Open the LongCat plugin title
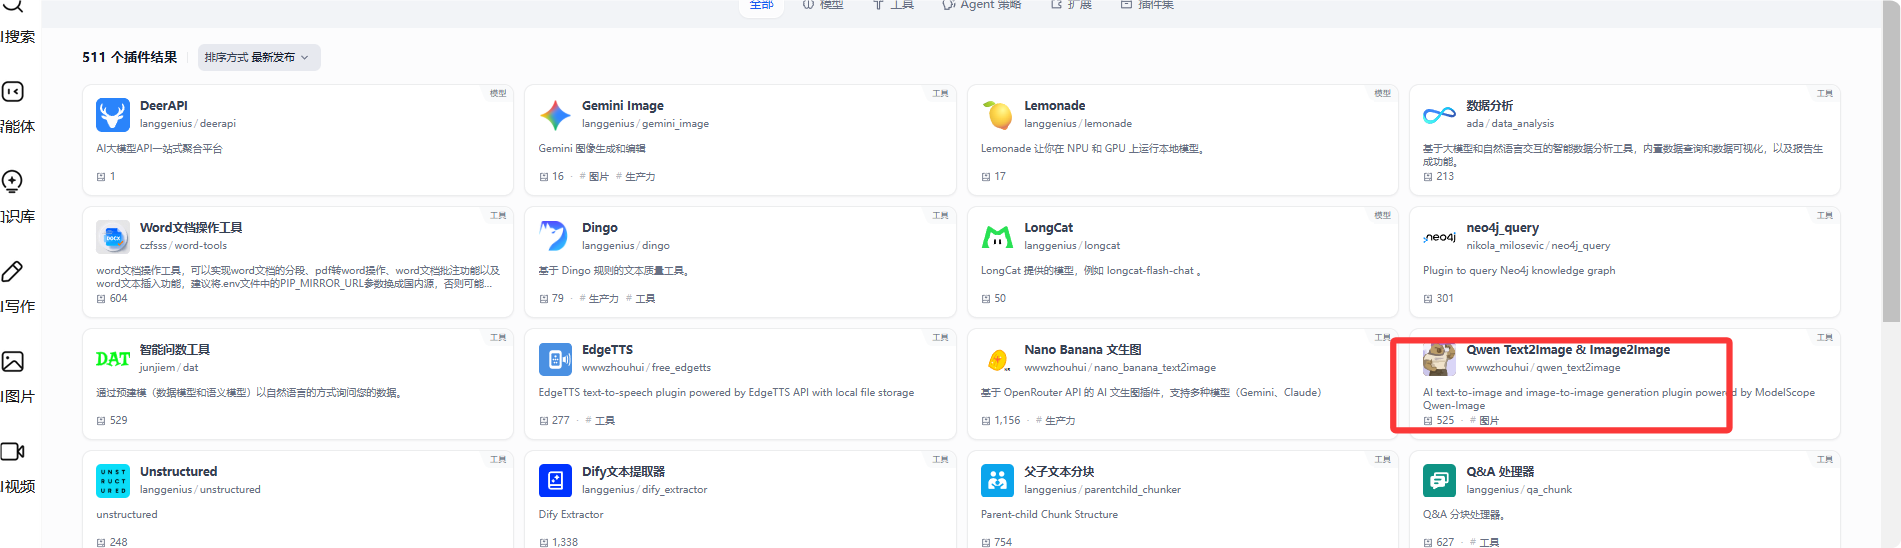Viewport: 1901px width, 548px height. point(1048,228)
